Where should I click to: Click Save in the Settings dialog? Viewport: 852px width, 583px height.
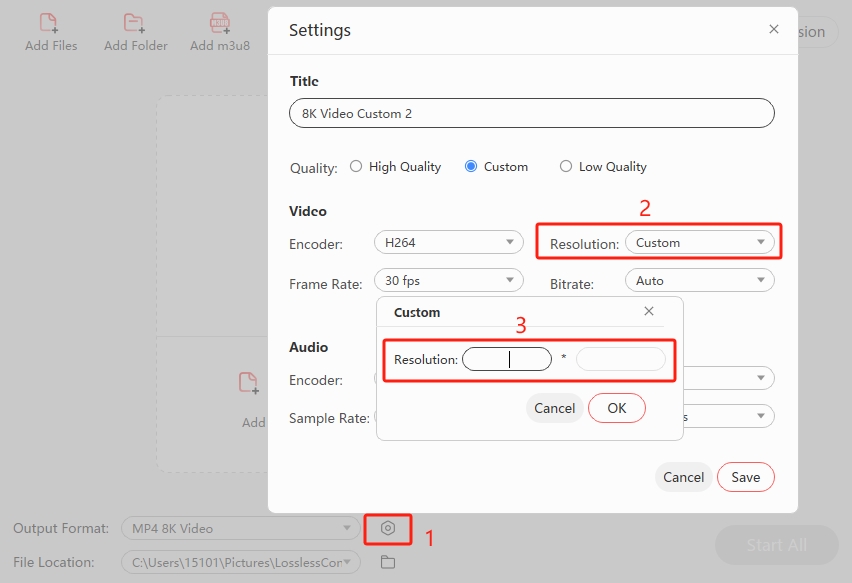pyautogui.click(x=745, y=477)
